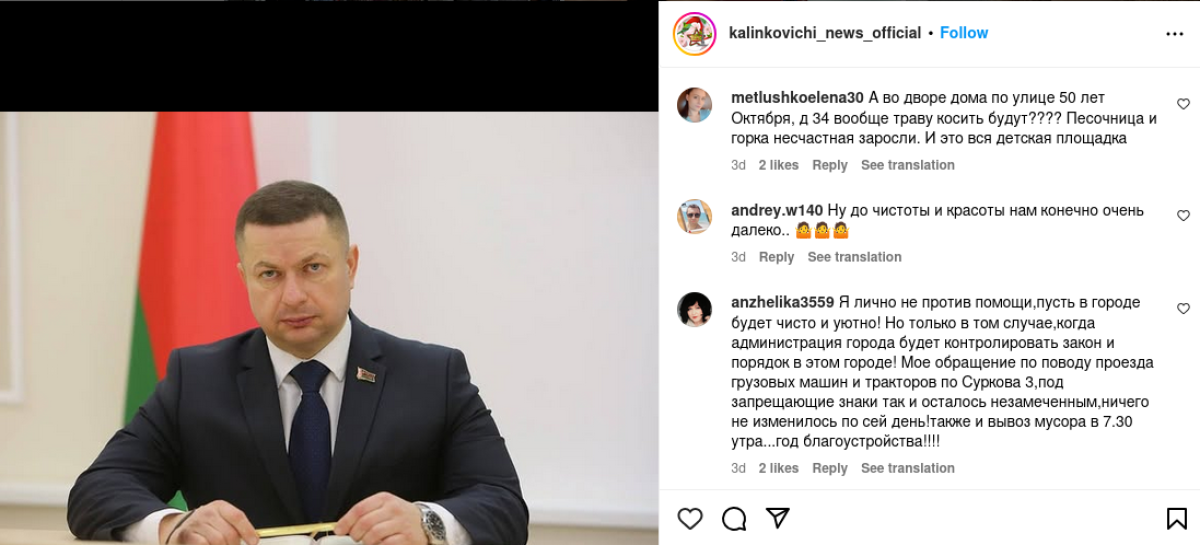Open comment bubble icon below post
Image resolution: width=1200 pixels, height=545 pixels.
[x=734, y=518]
